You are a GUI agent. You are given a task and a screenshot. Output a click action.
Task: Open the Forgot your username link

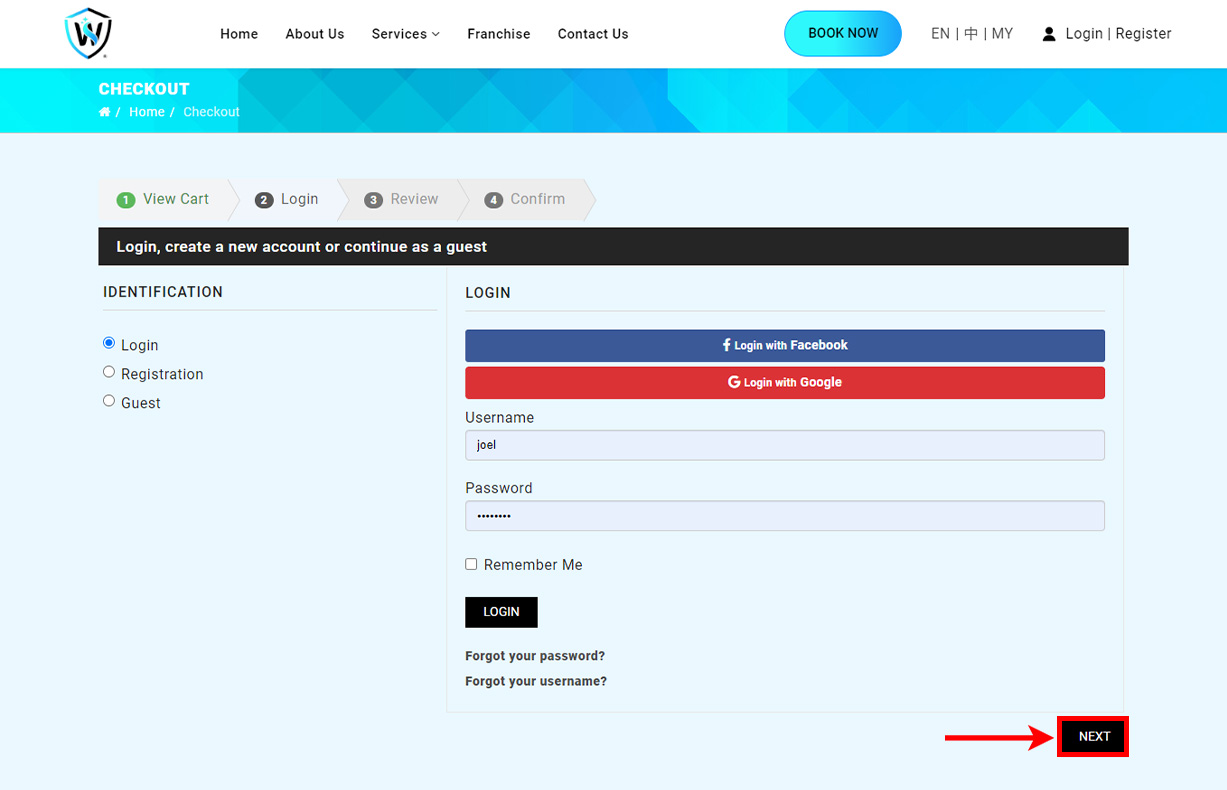point(536,681)
